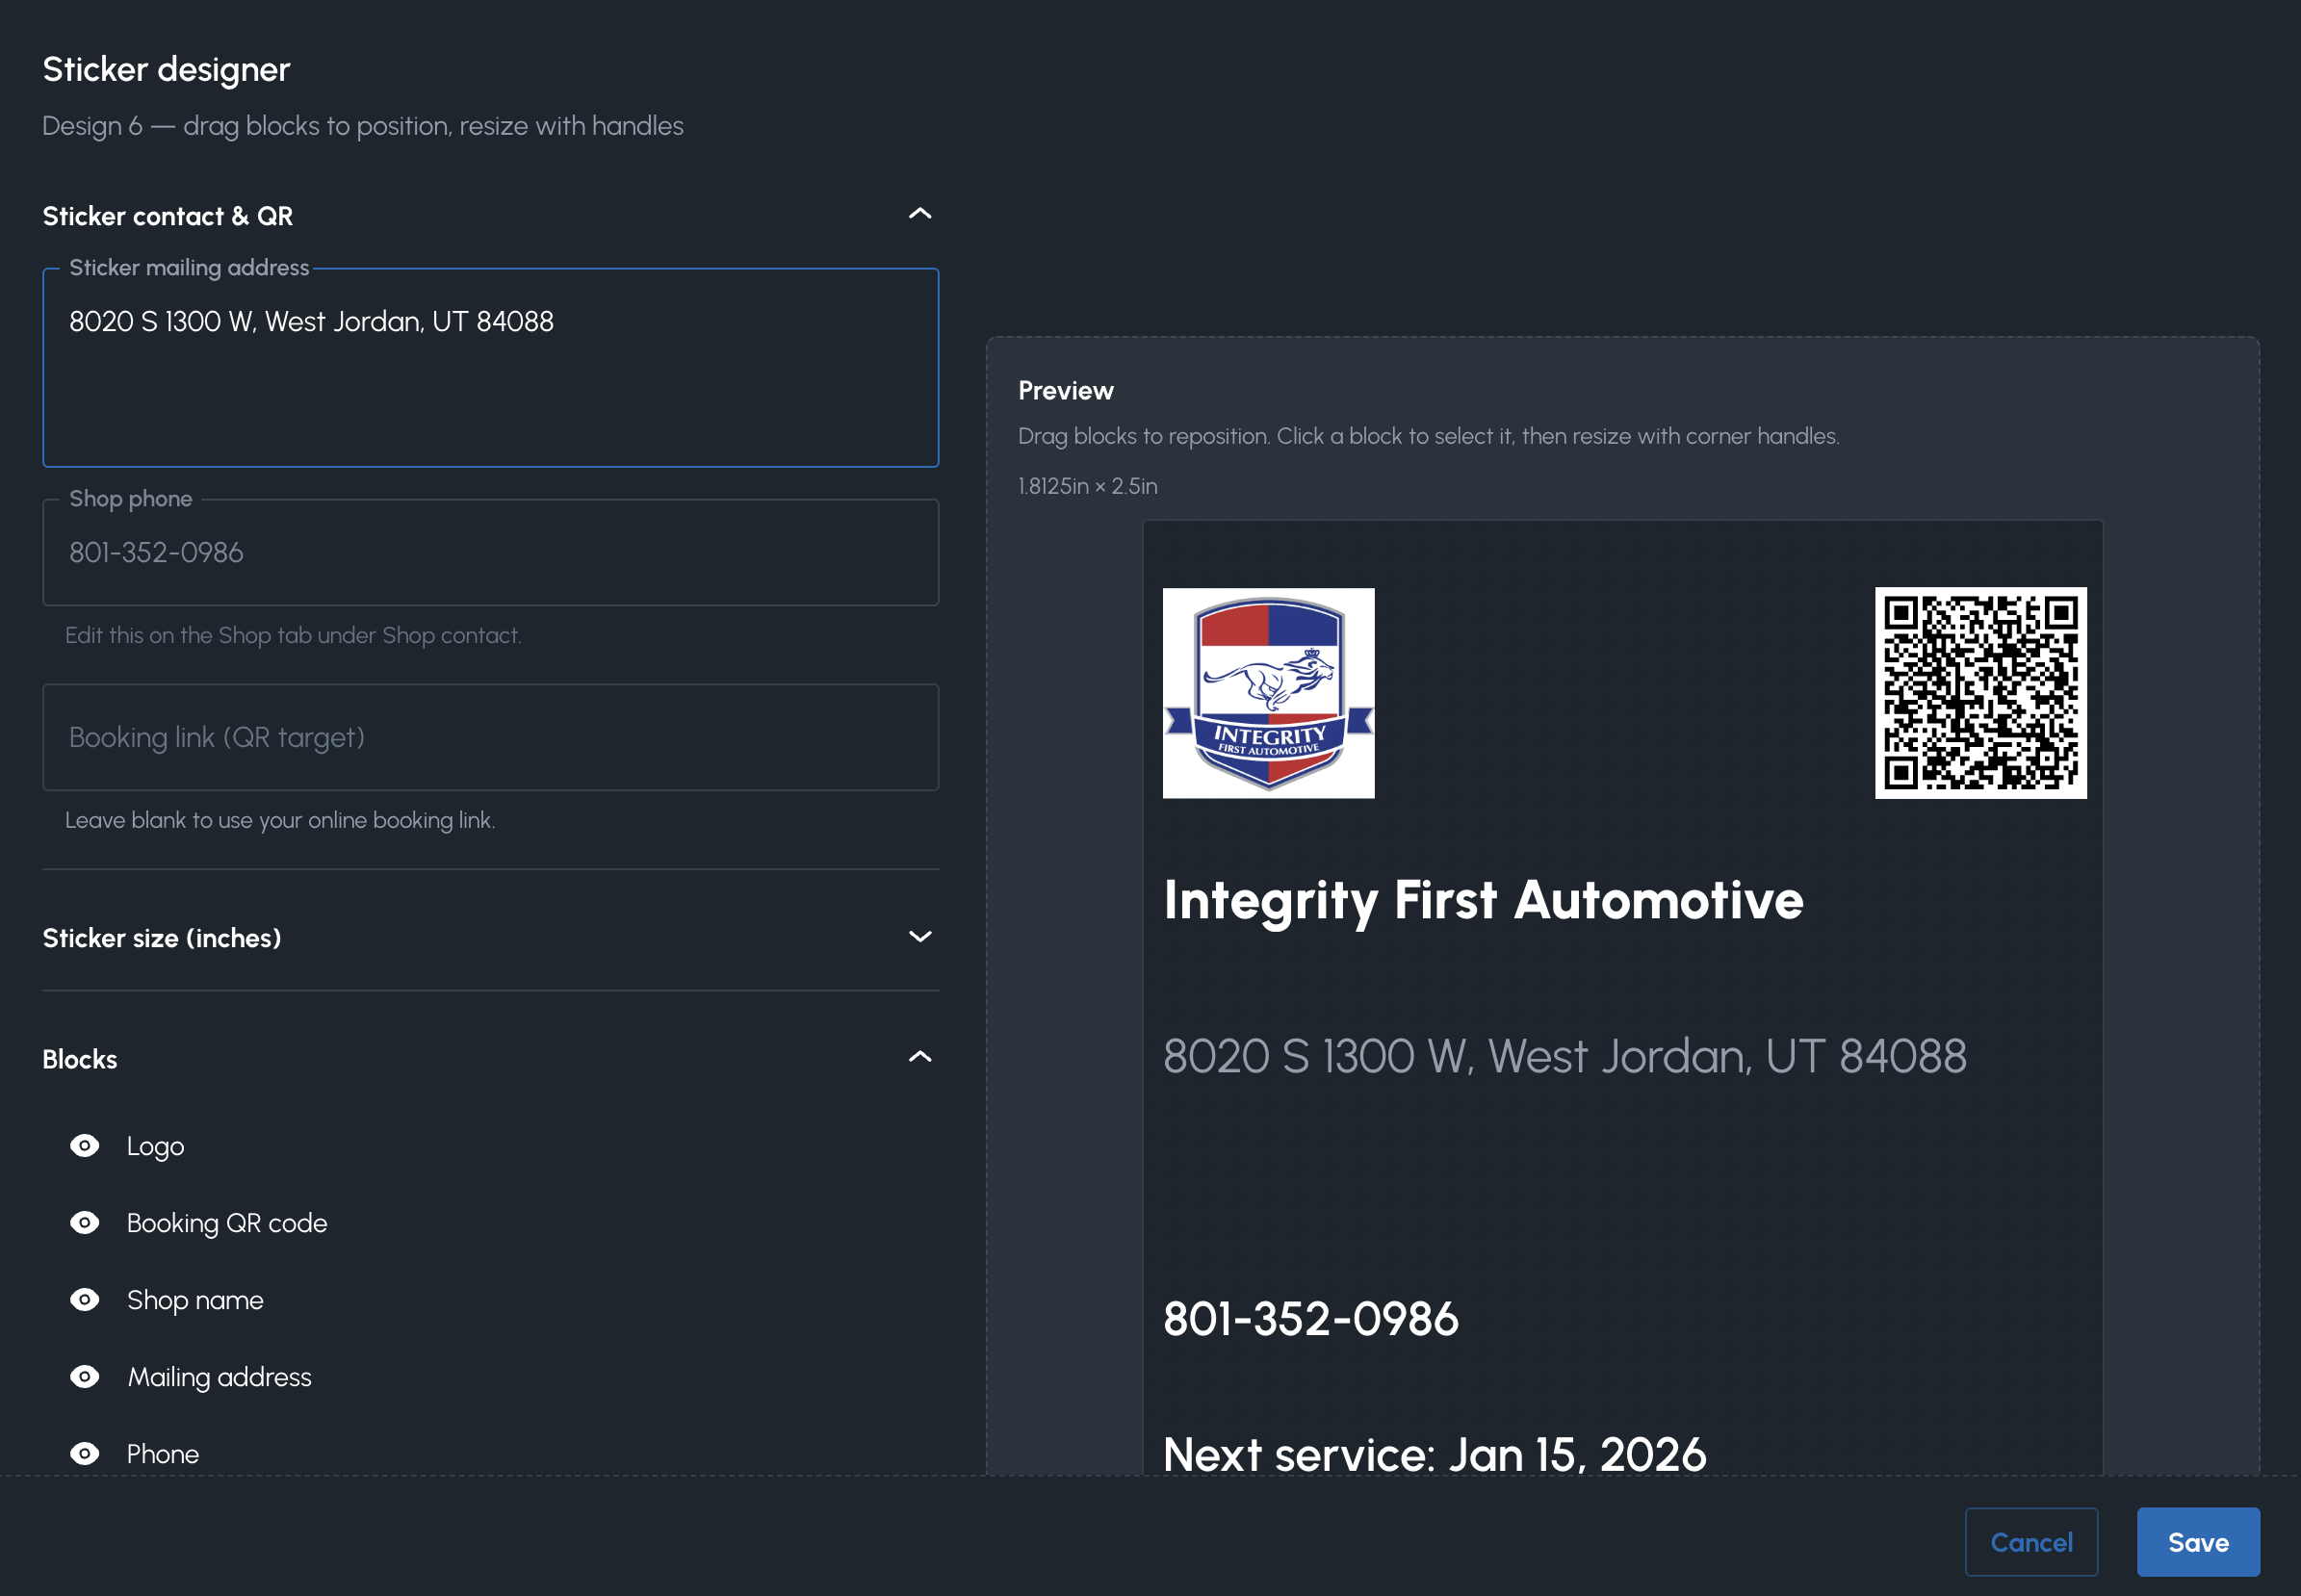
Task: Click the 1.8125in × 2.5in size label
Action: click(x=1088, y=486)
